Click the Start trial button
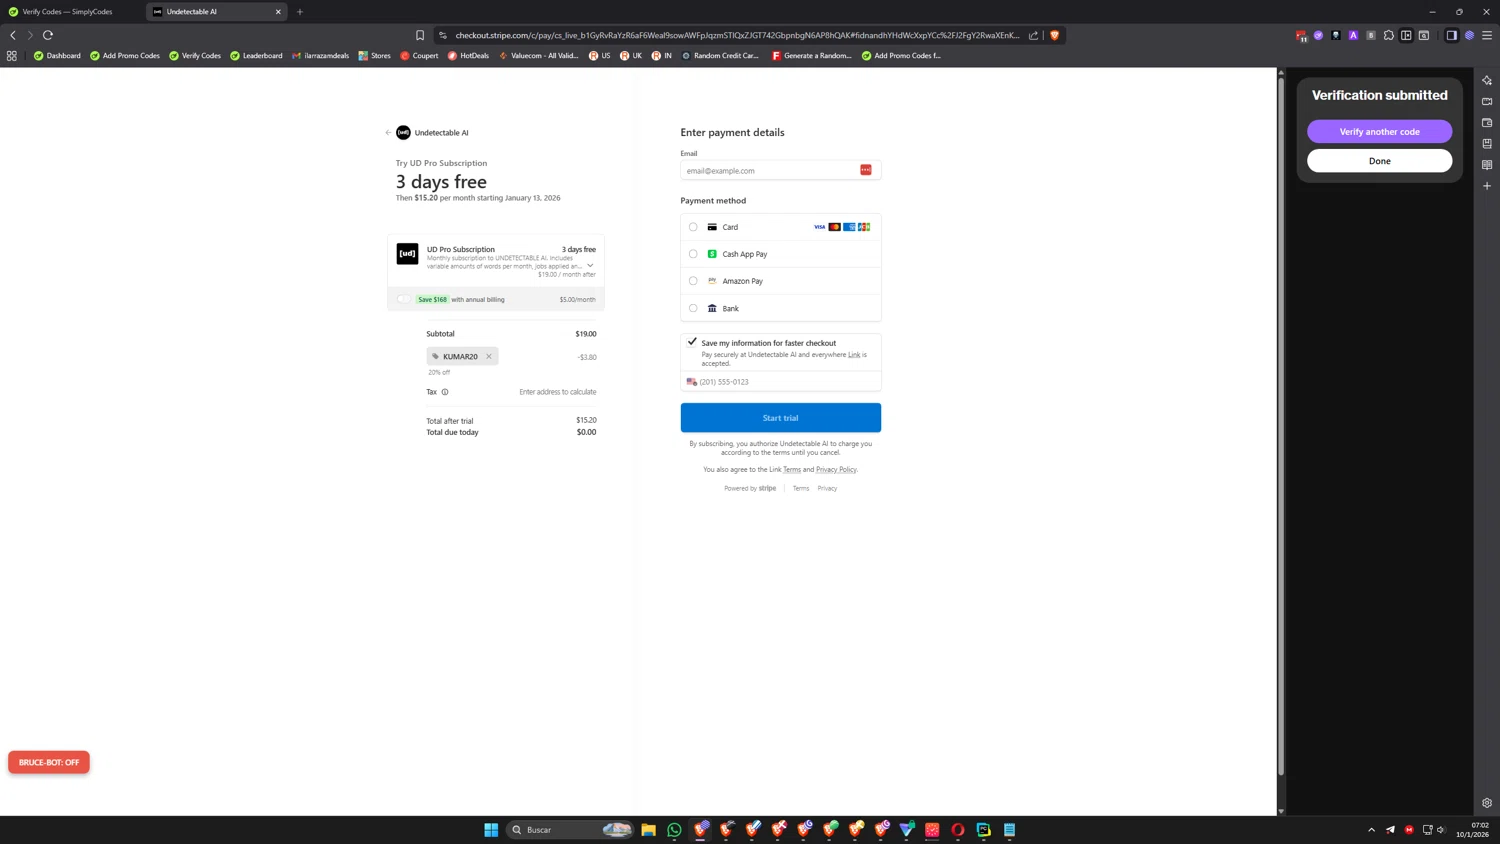The image size is (1500, 844). pos(781,418)
